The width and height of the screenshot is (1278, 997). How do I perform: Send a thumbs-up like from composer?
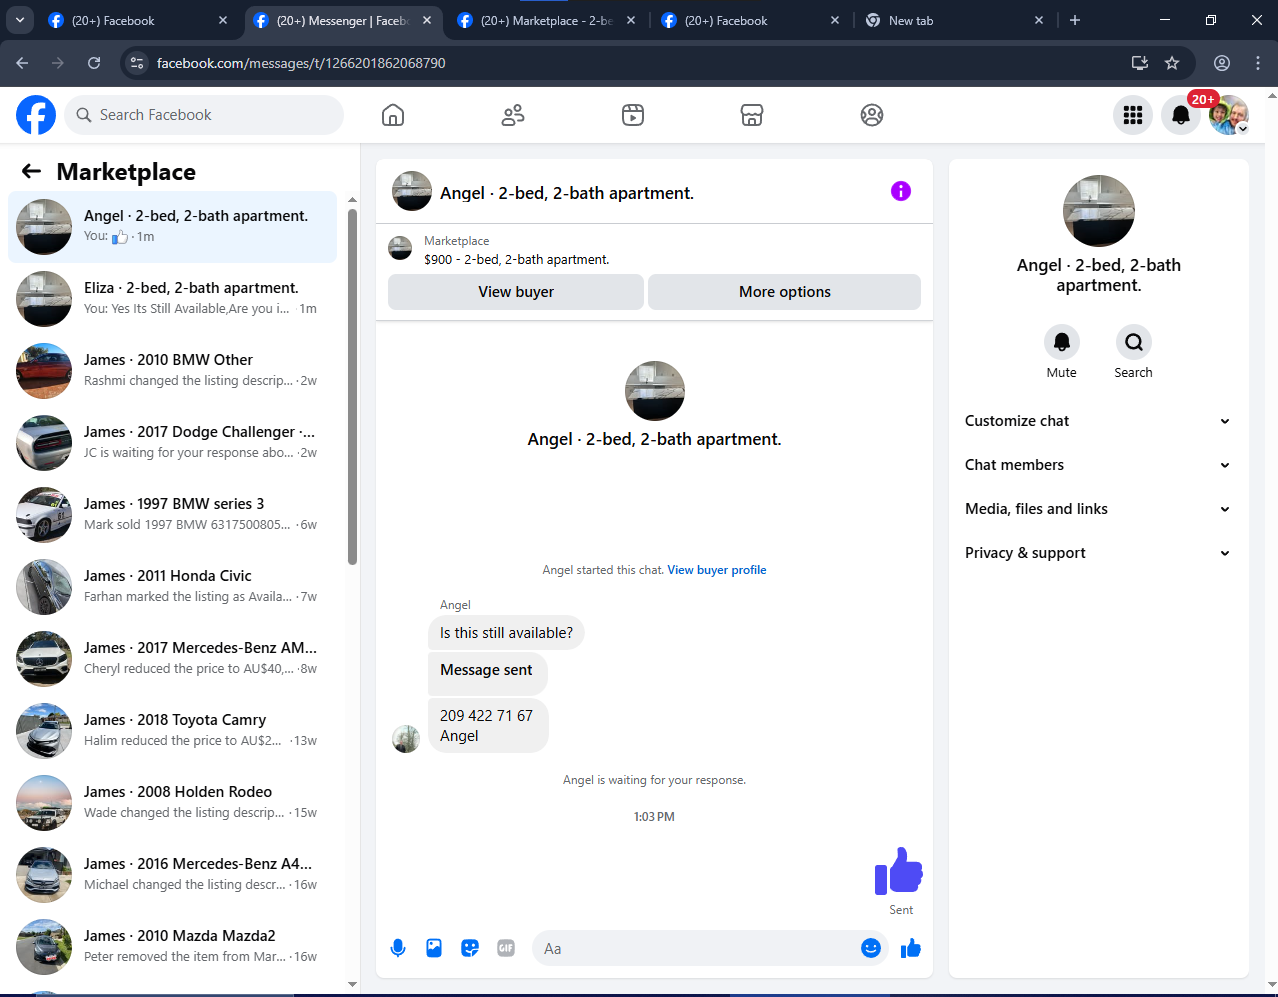(x=911, y=948)
